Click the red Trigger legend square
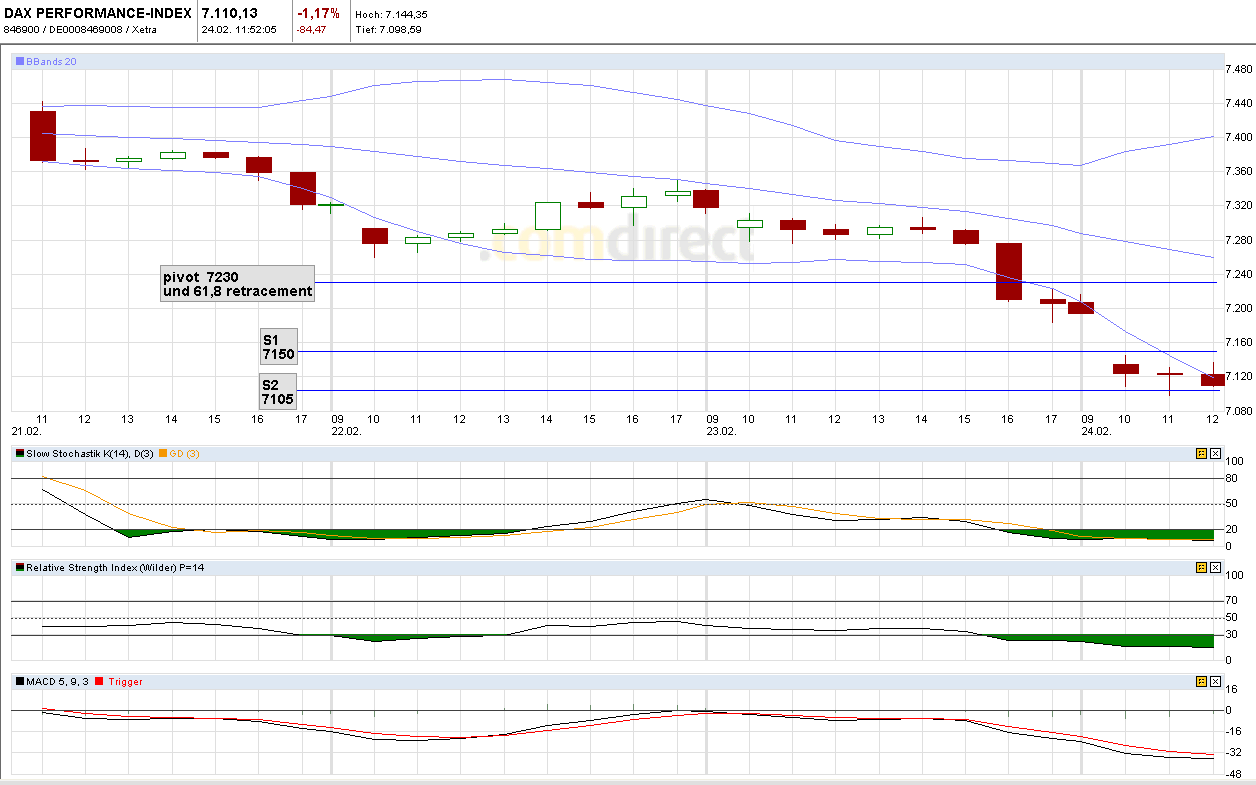 click(100, 682)
